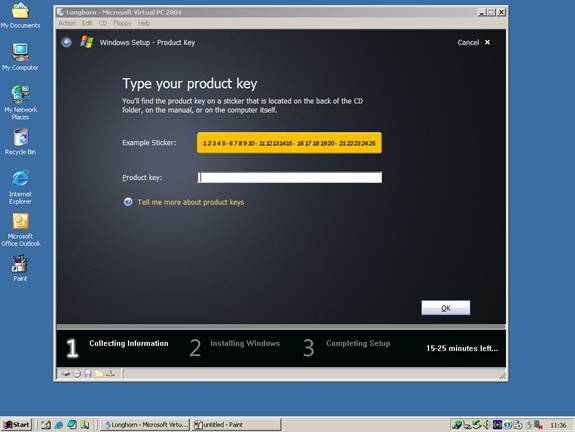Click the help question mark icon
The width and height of the screenshot is (575, 432).
click(128, 202)
